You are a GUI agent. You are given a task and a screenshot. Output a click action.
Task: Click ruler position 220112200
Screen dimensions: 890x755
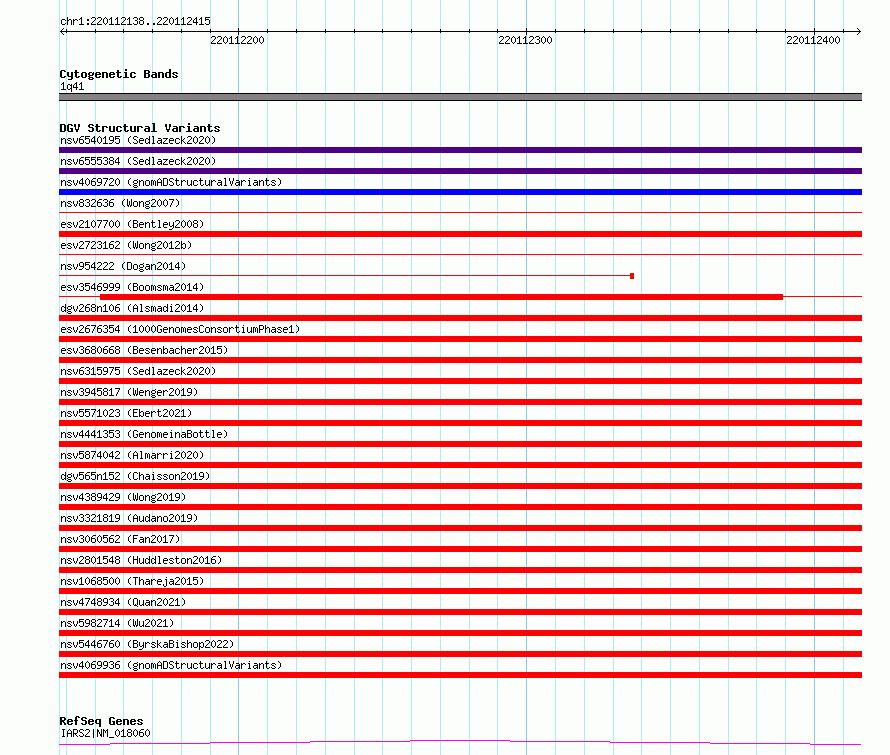click(237, 40)
